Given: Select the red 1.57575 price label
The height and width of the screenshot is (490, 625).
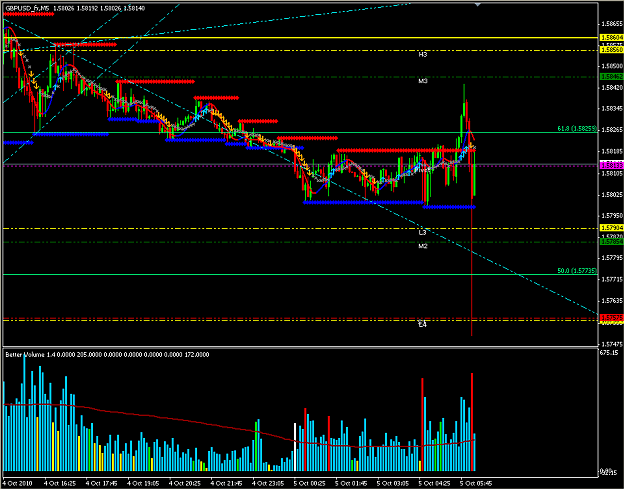Looking at the screenshot, I should 612,317.
